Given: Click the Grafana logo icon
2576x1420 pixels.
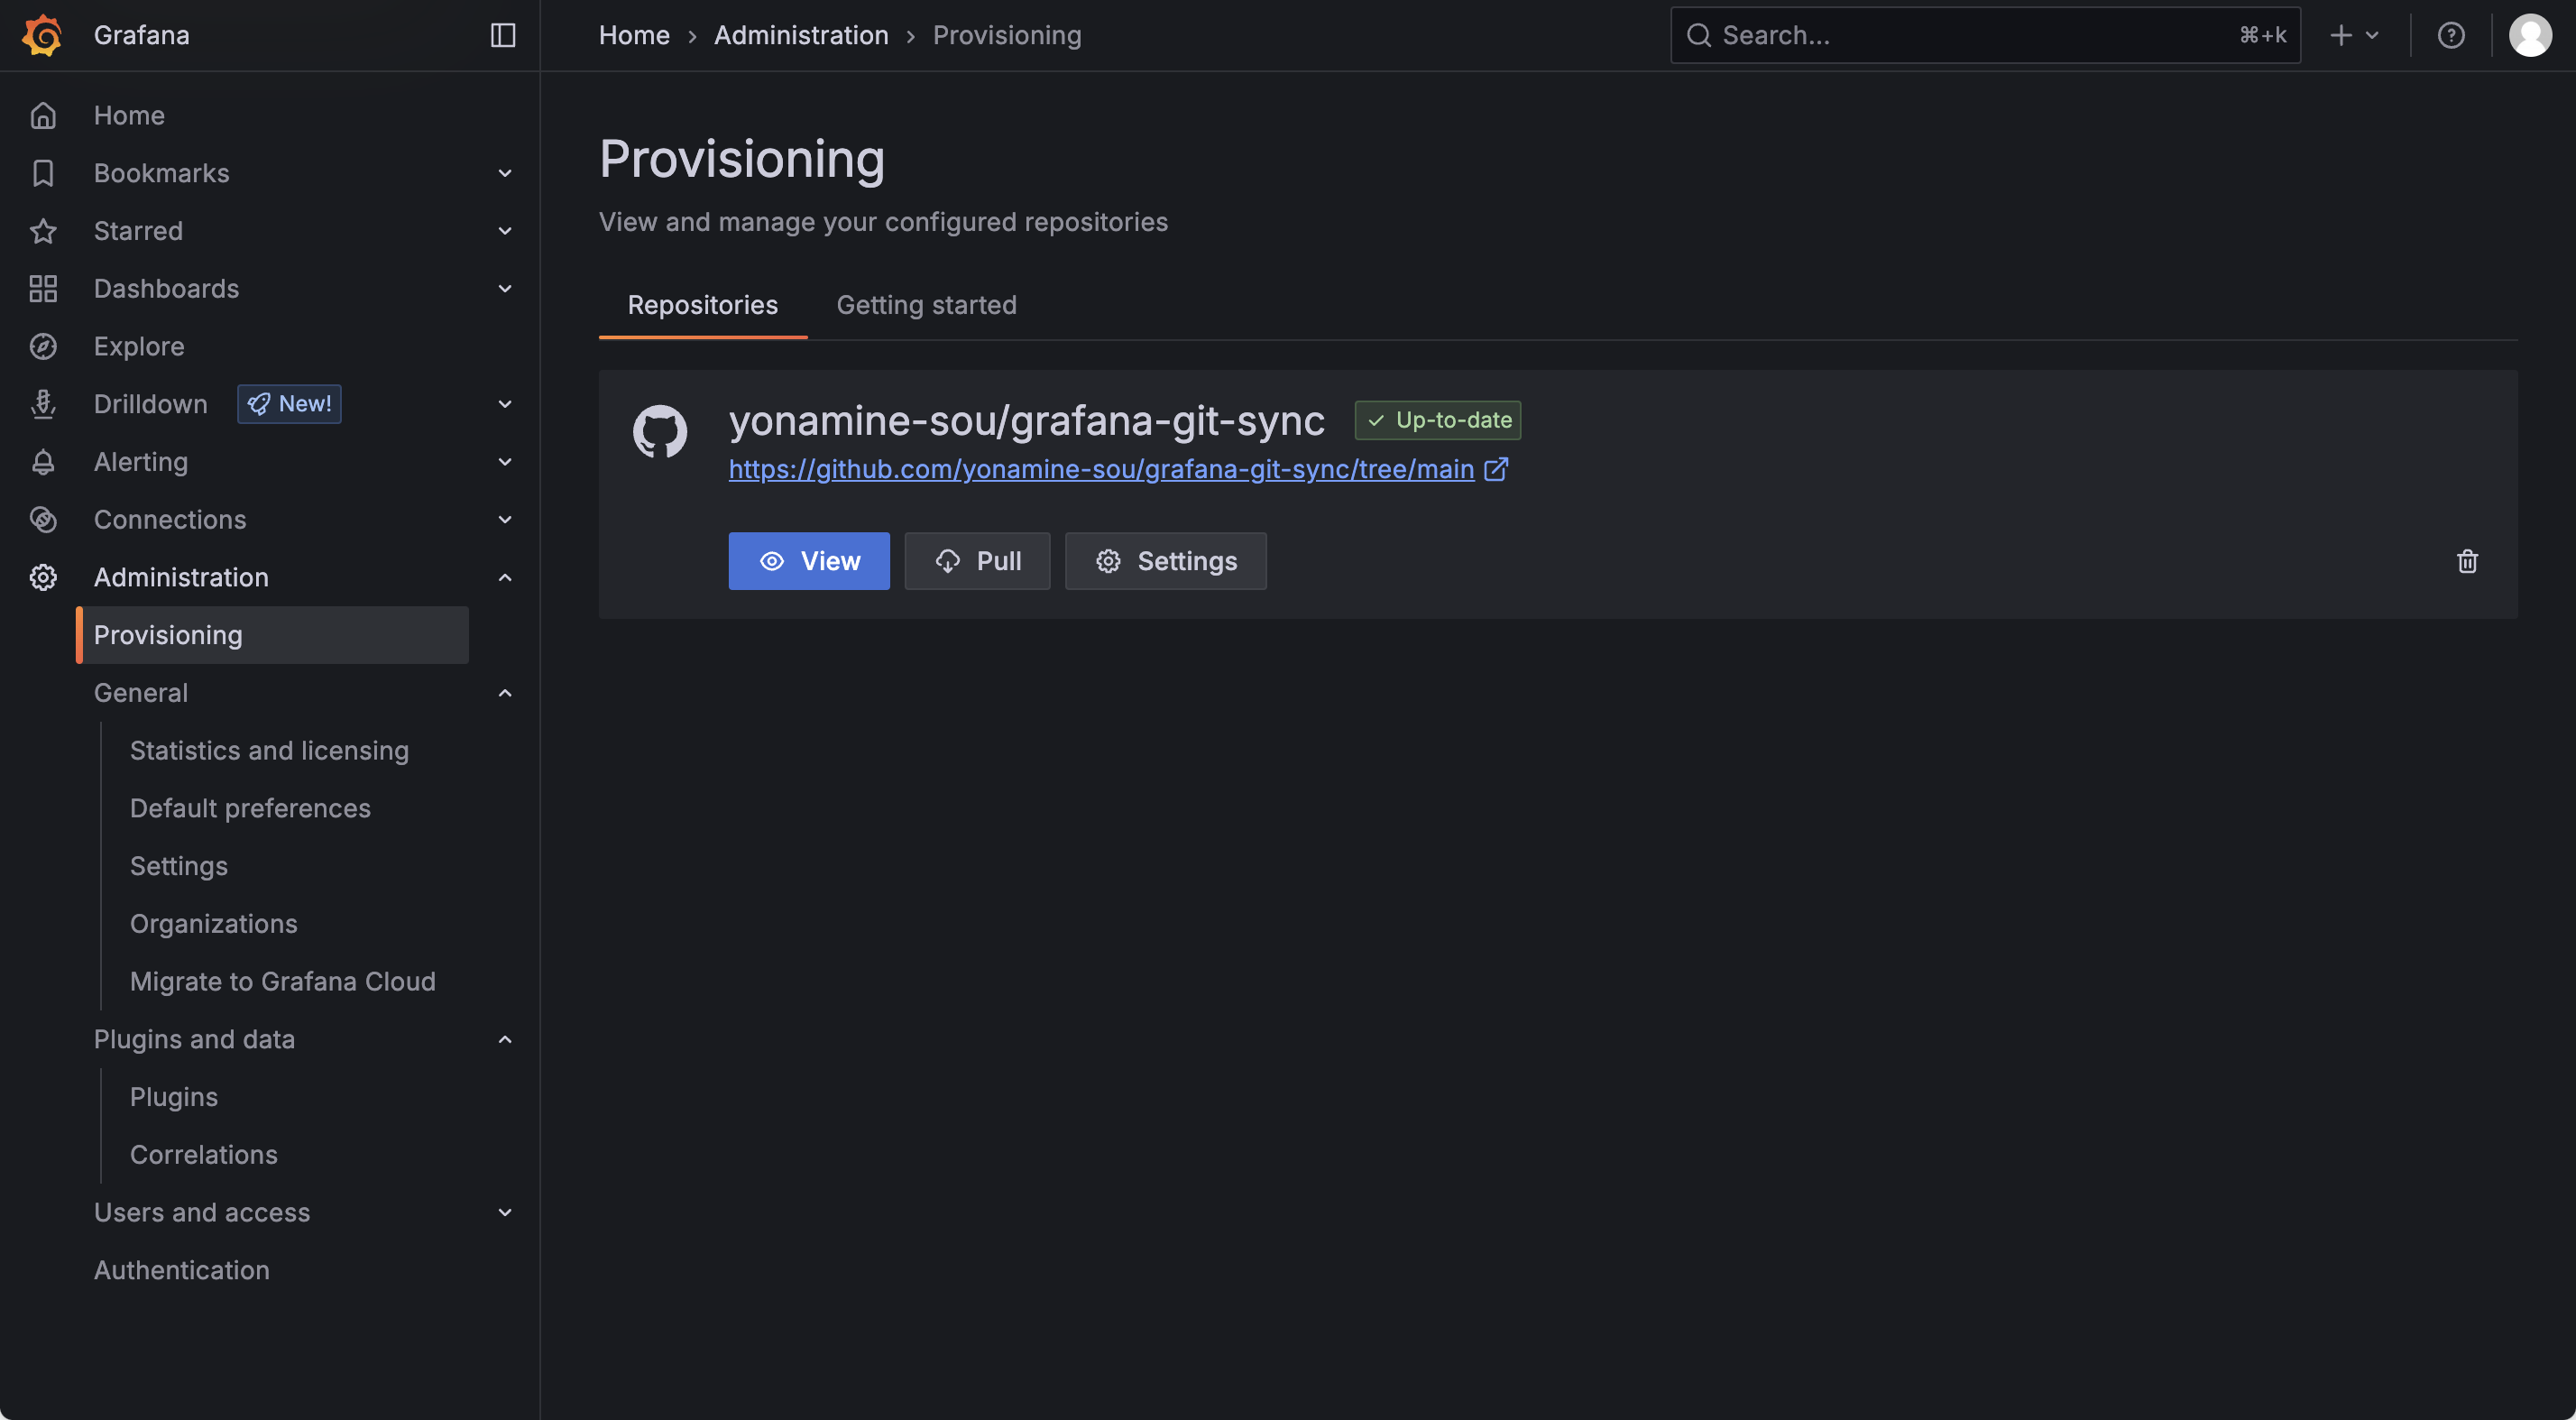Looking at the screenshot, I should pyautogui.click(x=42, y=35).
